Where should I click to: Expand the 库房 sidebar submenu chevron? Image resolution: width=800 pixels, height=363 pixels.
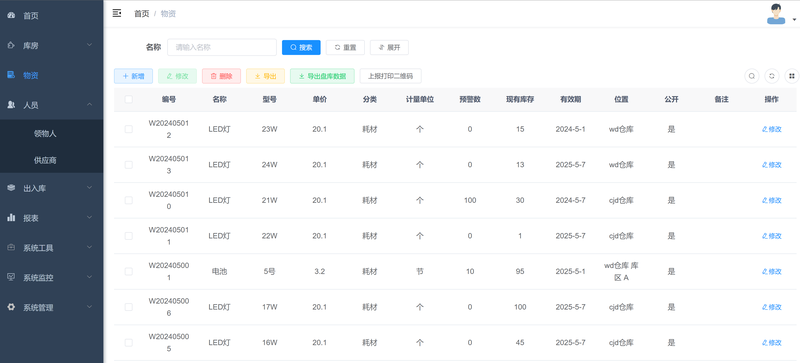[89, 45]
